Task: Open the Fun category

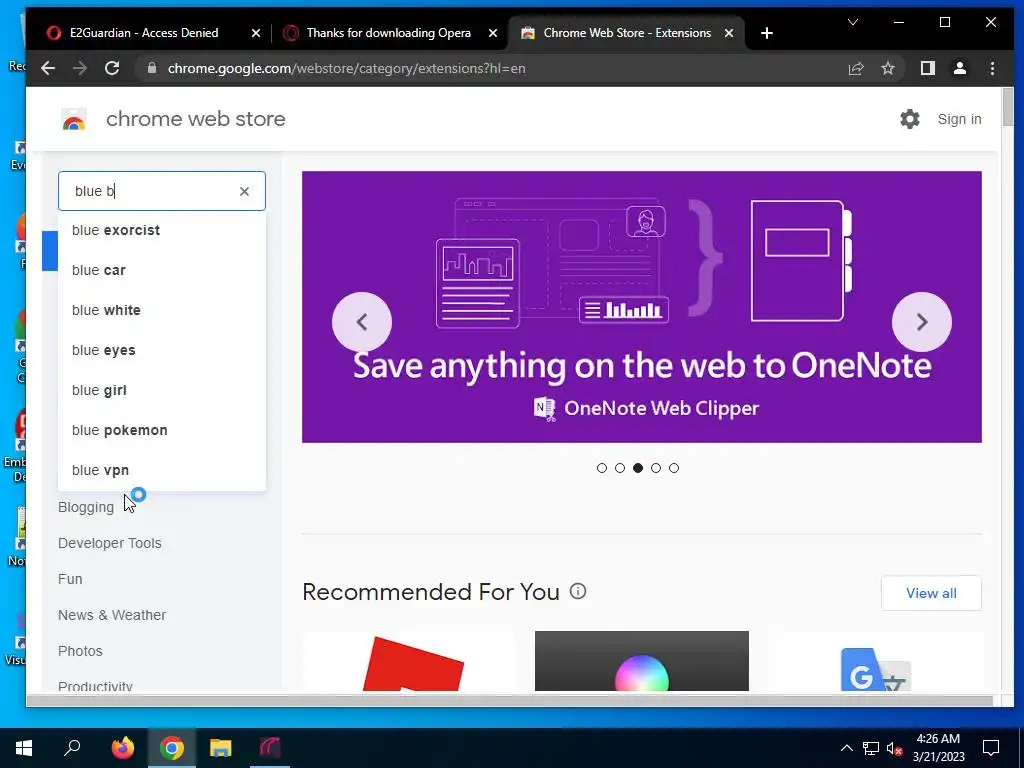Action: 70,579
